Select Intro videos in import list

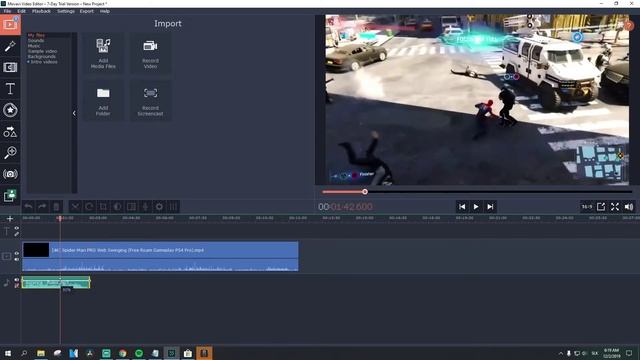click(44, 62)
